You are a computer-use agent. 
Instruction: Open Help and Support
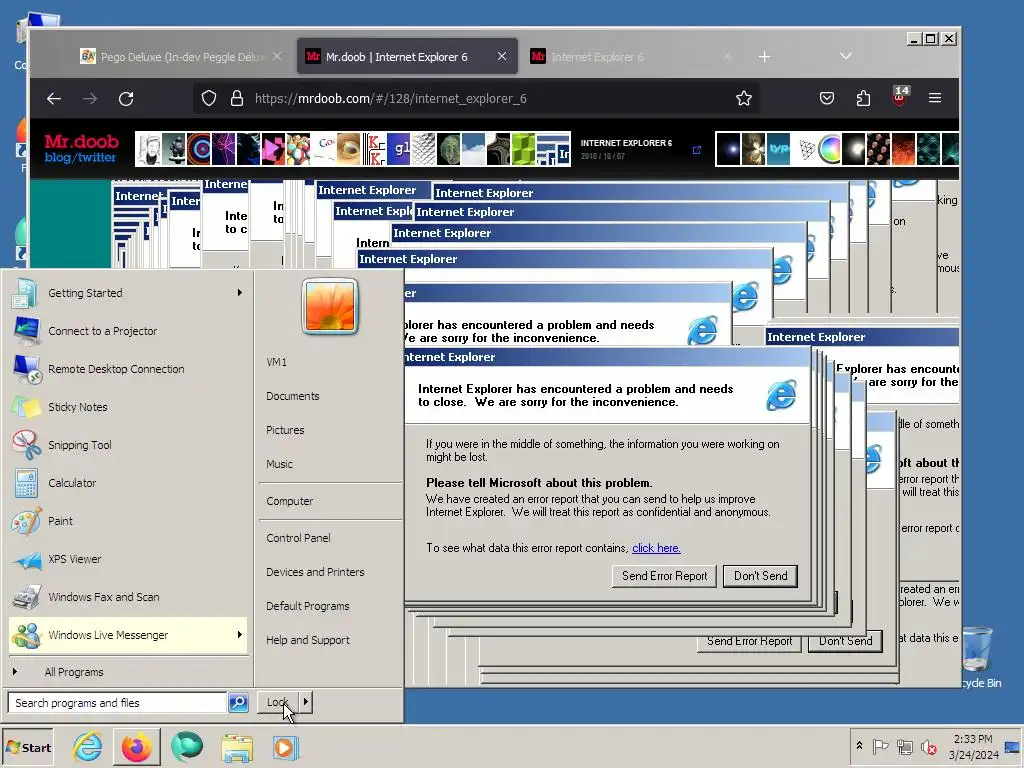(x=308, y=640)
